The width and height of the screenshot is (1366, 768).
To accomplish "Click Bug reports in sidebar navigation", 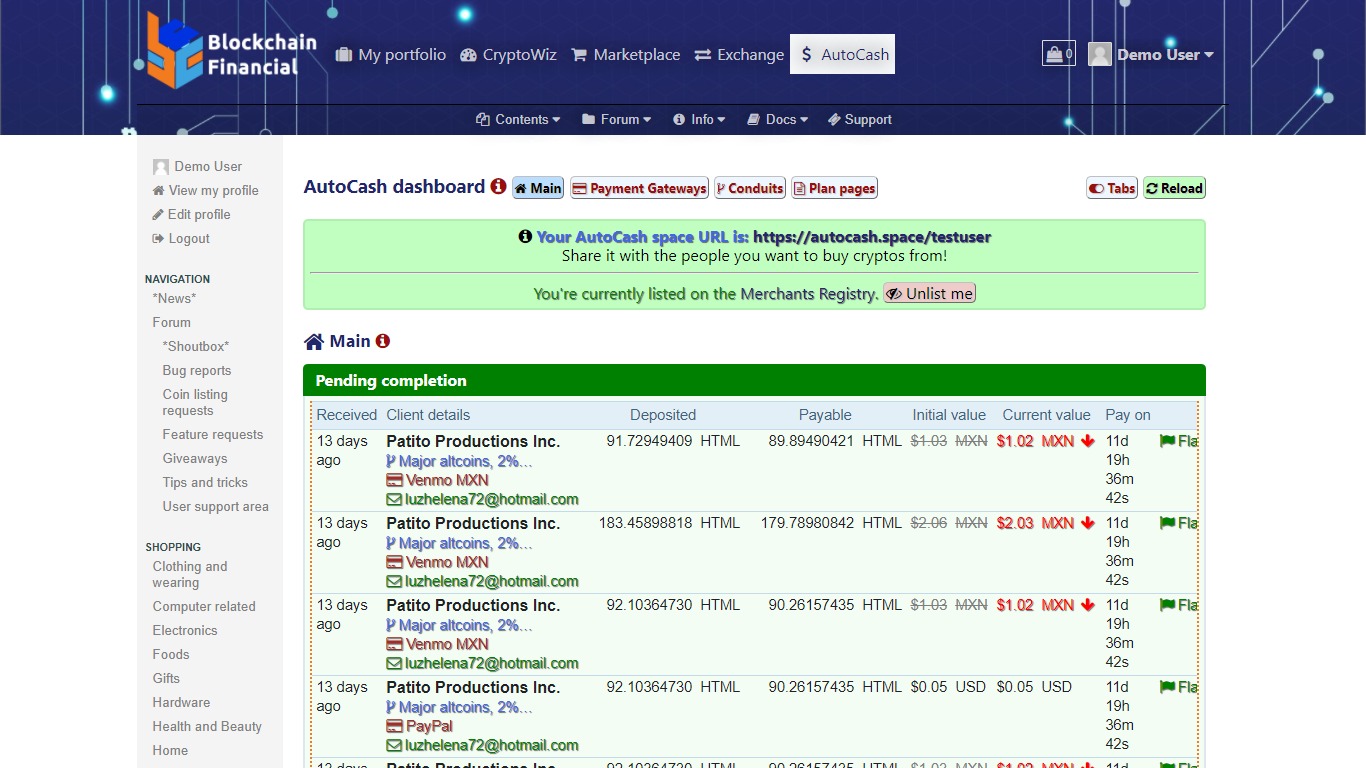I will click(x=197, y=370).
